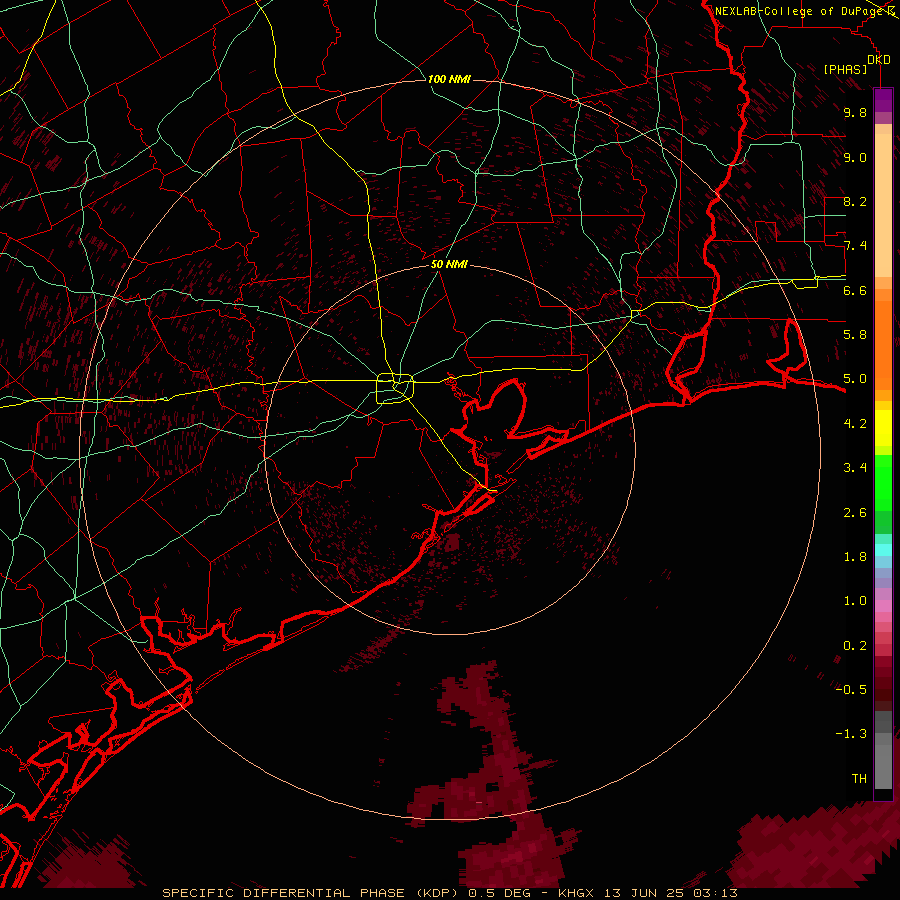Click the product title SPECIFIC DIFFERENTIAL PHASE (KDP)
The height and width of the screenshot is (900, 900).
[311, 893]
